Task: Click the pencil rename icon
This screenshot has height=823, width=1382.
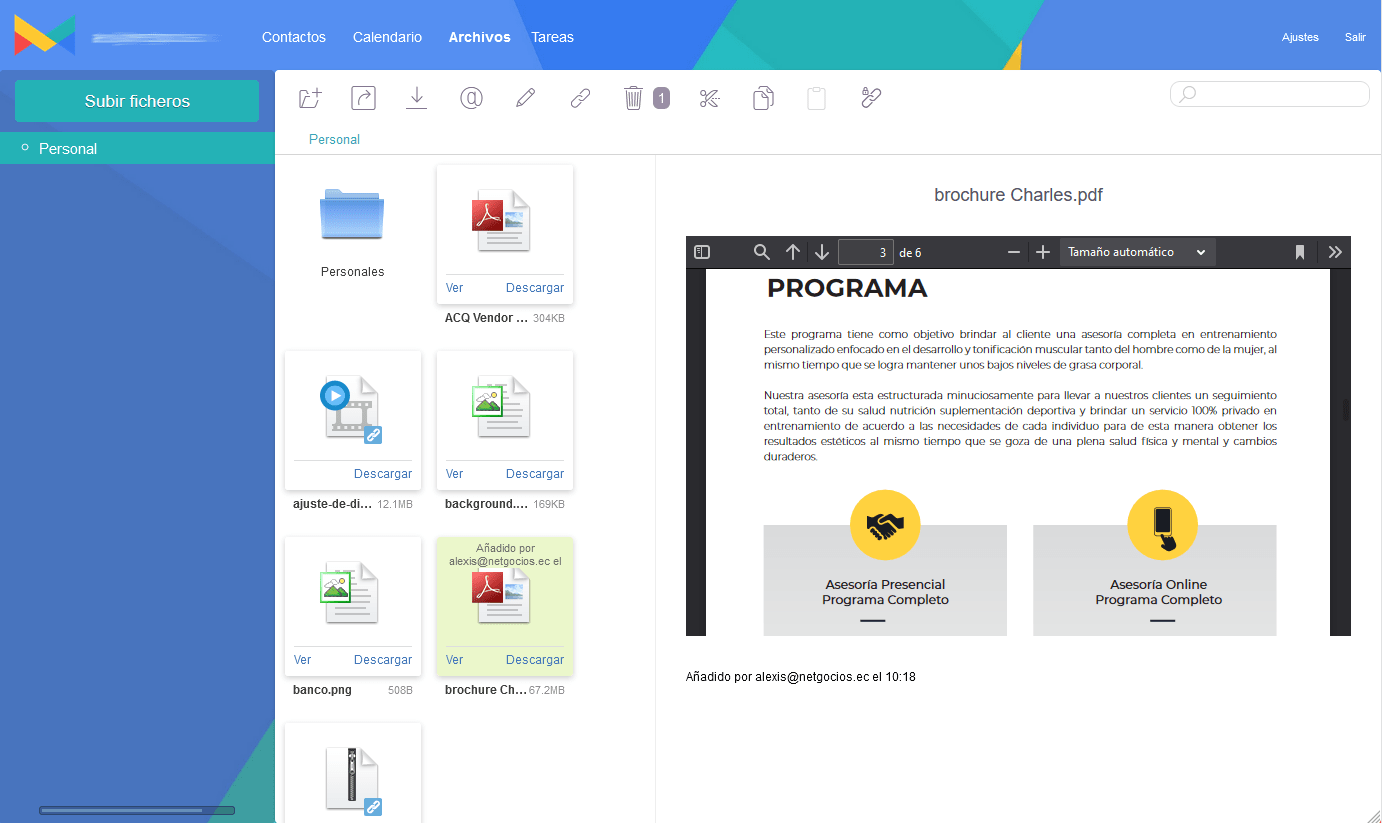Action: 525,98
